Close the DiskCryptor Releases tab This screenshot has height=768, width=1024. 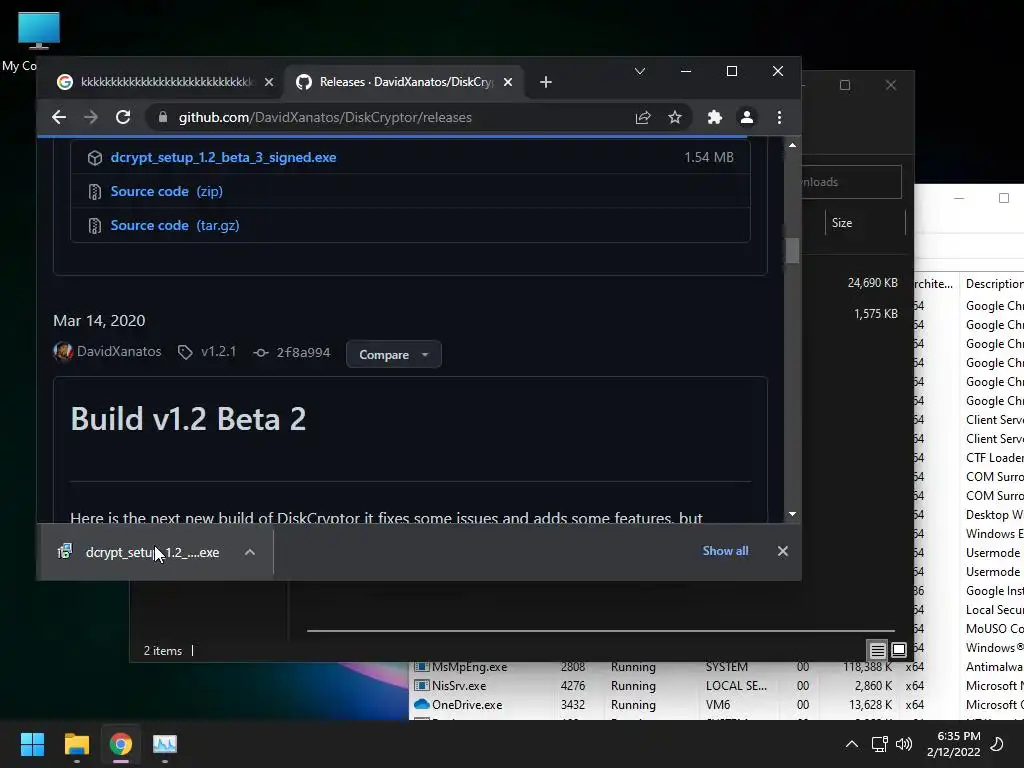(508, 82)
